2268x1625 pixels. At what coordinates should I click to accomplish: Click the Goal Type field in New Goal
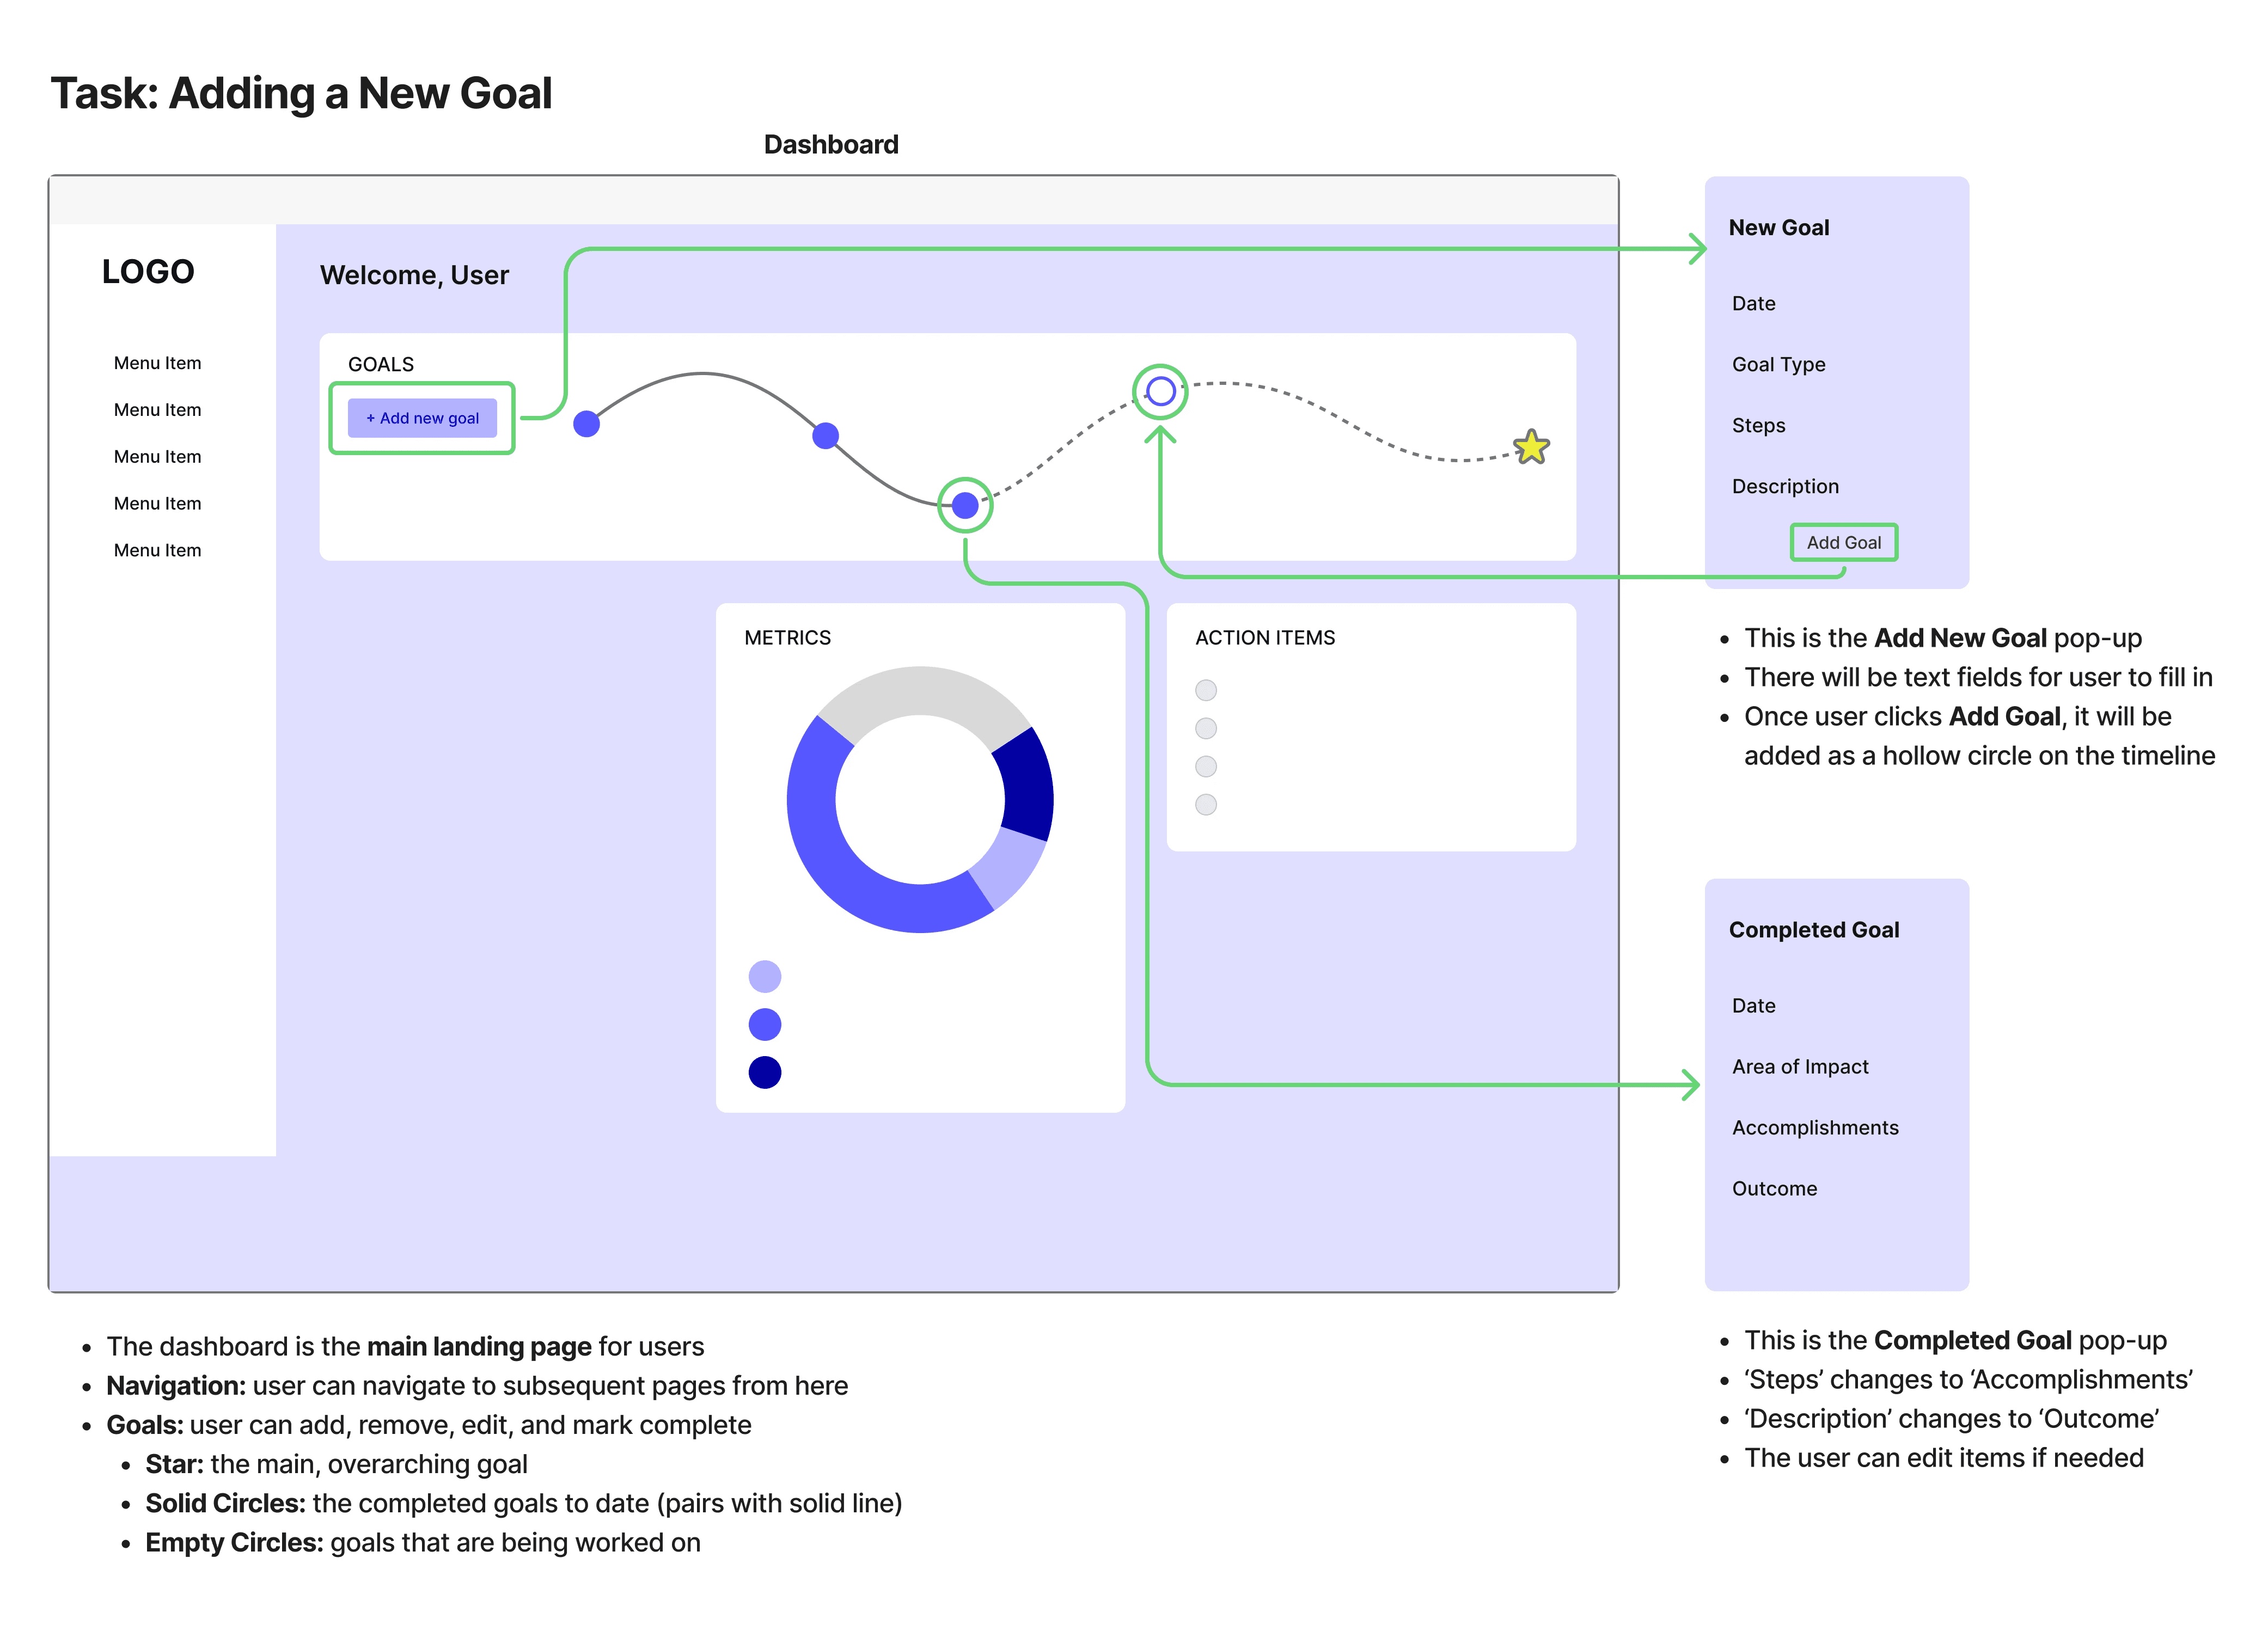click(x=1778, y=364)
